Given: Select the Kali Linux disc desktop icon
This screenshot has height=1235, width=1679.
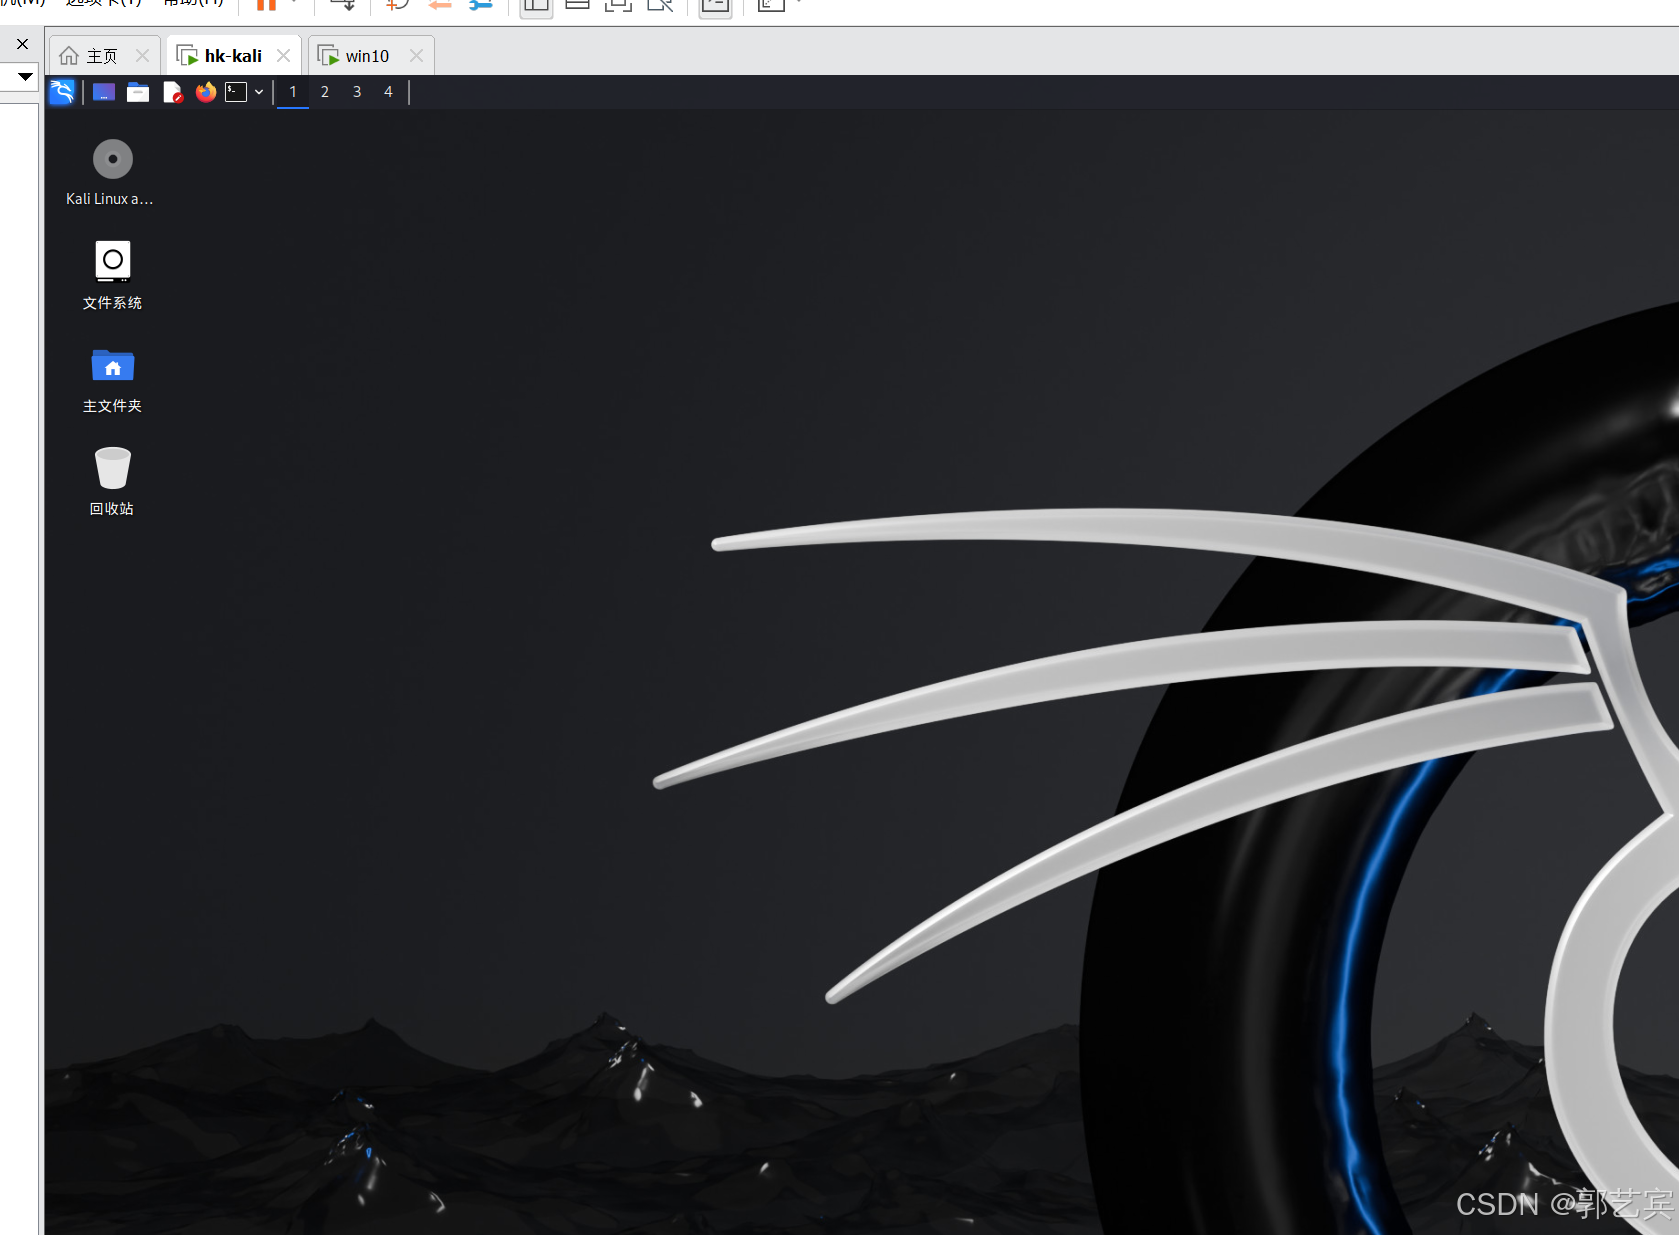Looking at the screenshot, I should [112, 173].
